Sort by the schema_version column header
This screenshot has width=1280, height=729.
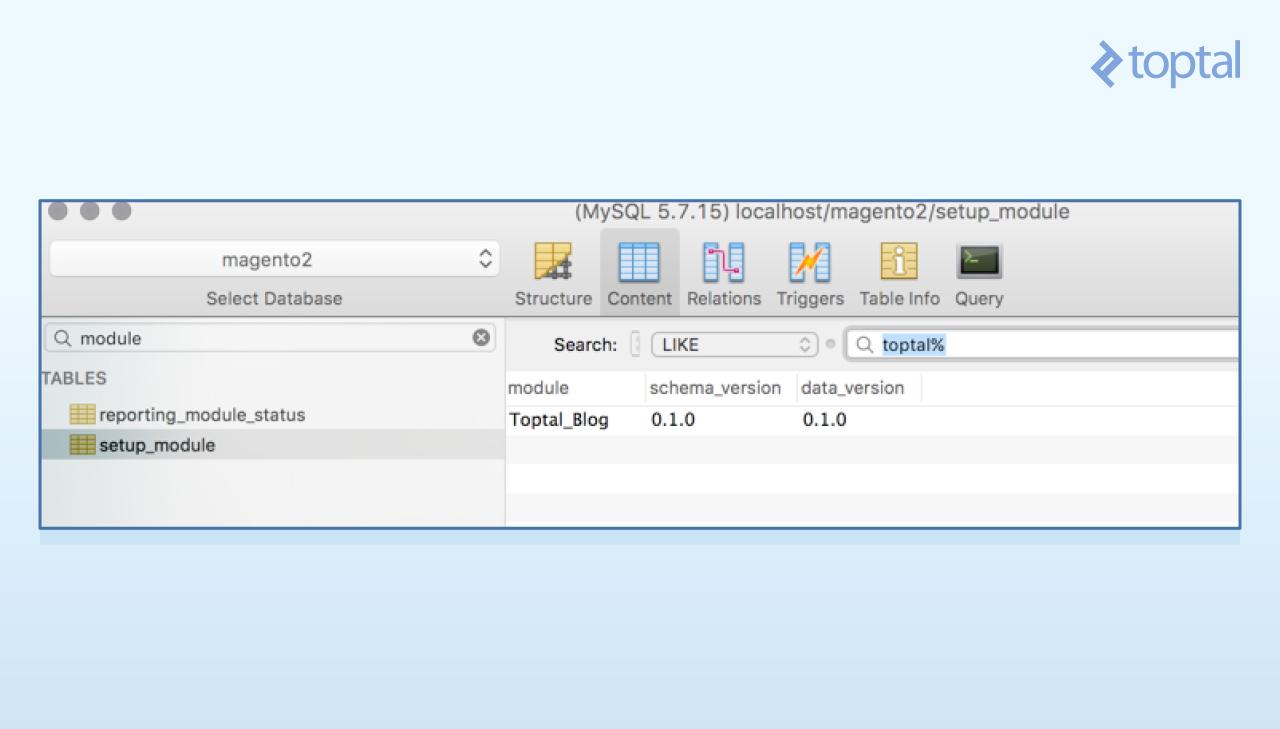pos(716,388)
